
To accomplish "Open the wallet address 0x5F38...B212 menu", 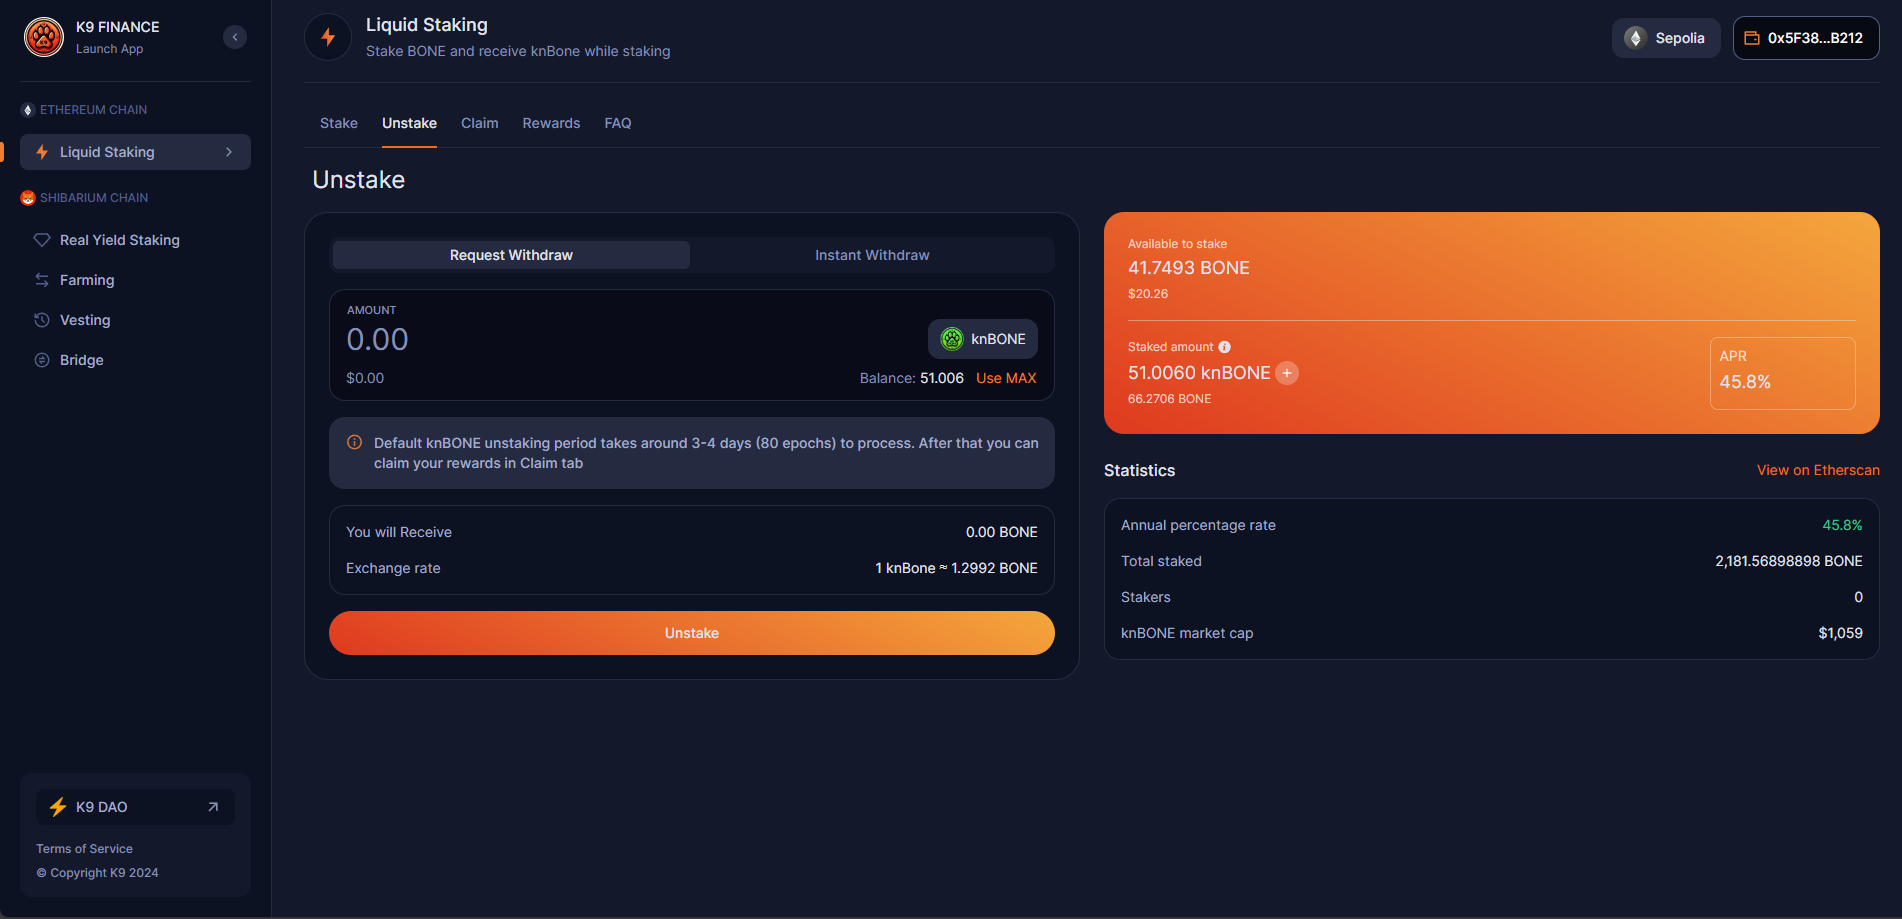I will pos(1805,38).
